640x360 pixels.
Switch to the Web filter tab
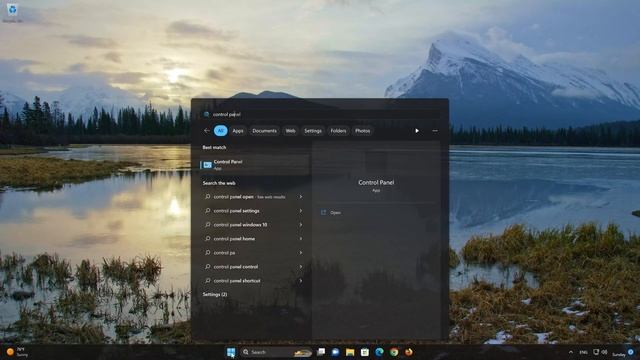click(x=290, y=131)
